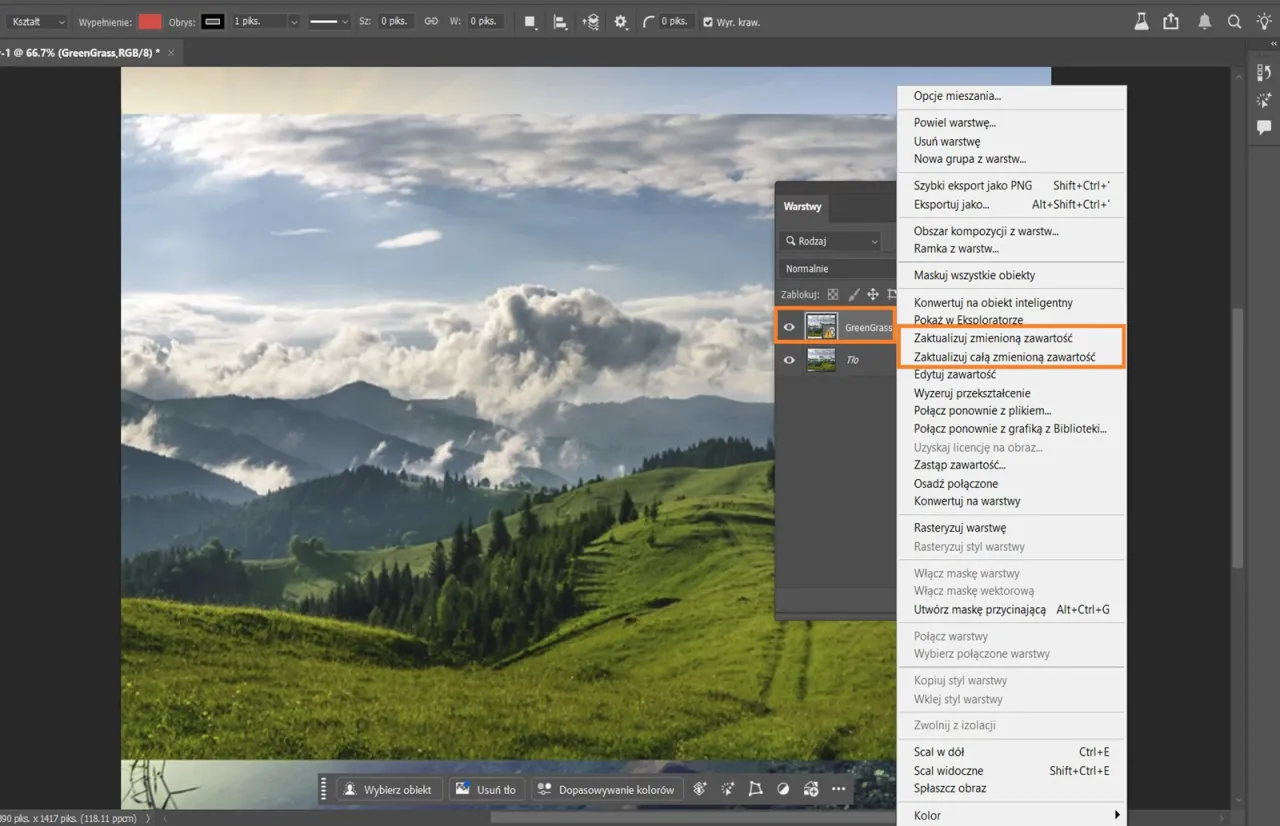Click the lock position icon in Zablokuj row
This screenshot has height=826, width=1280.
[871, 294]
